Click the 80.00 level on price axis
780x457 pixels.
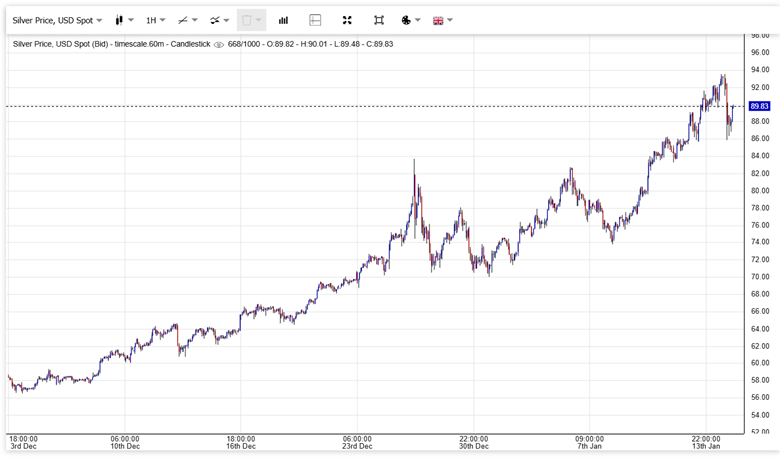759,190
